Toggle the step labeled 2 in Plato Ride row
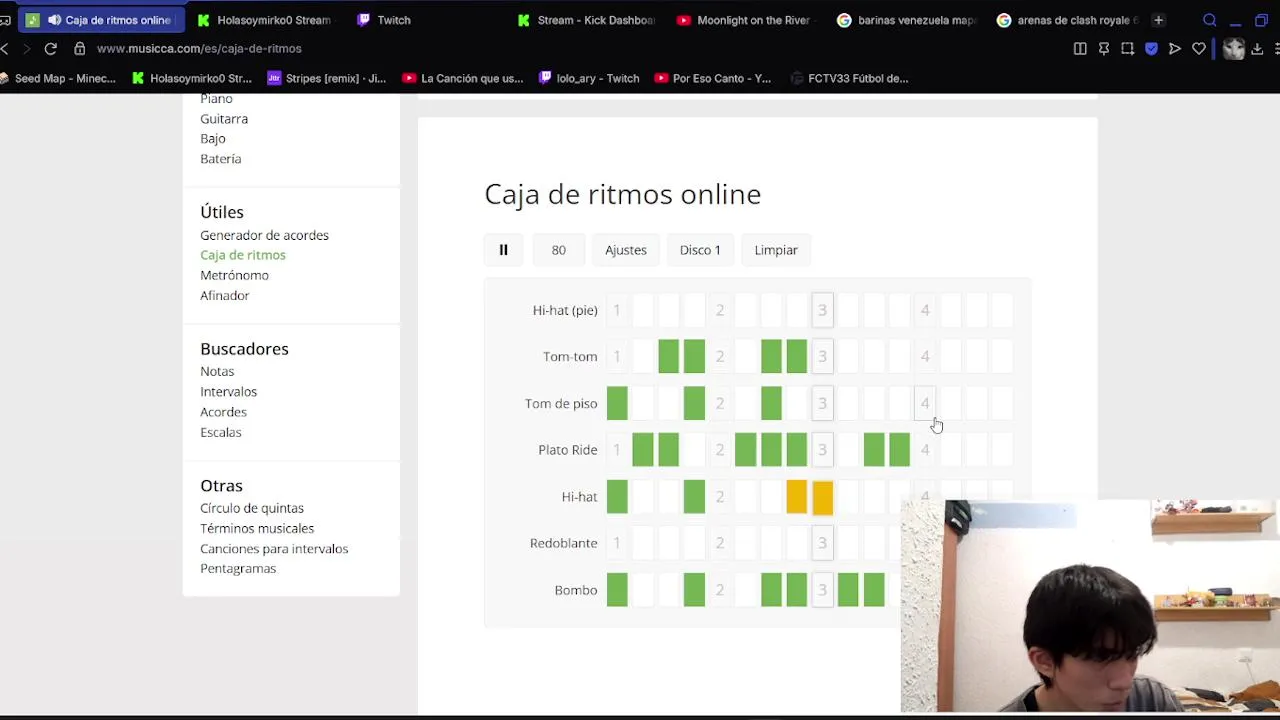 click(719, 450)
